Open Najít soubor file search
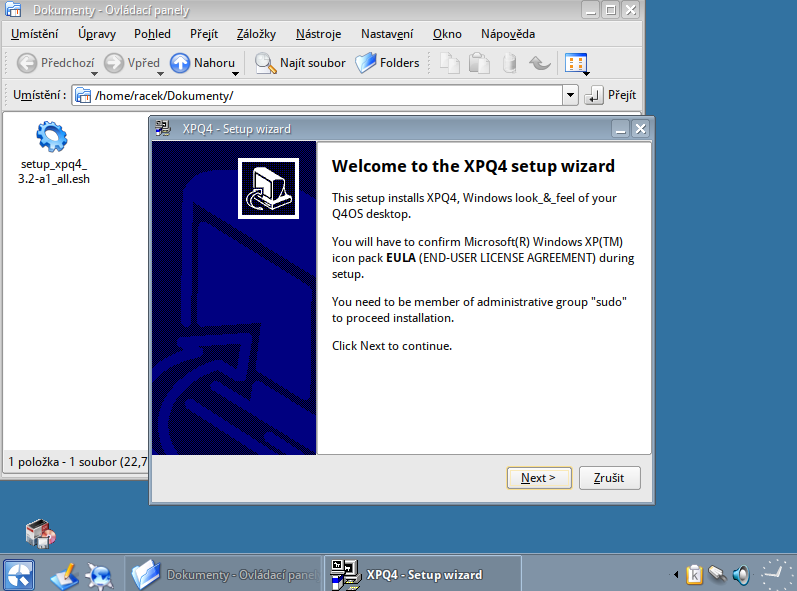This screenshot has width=797, height=591. [300, 63]
